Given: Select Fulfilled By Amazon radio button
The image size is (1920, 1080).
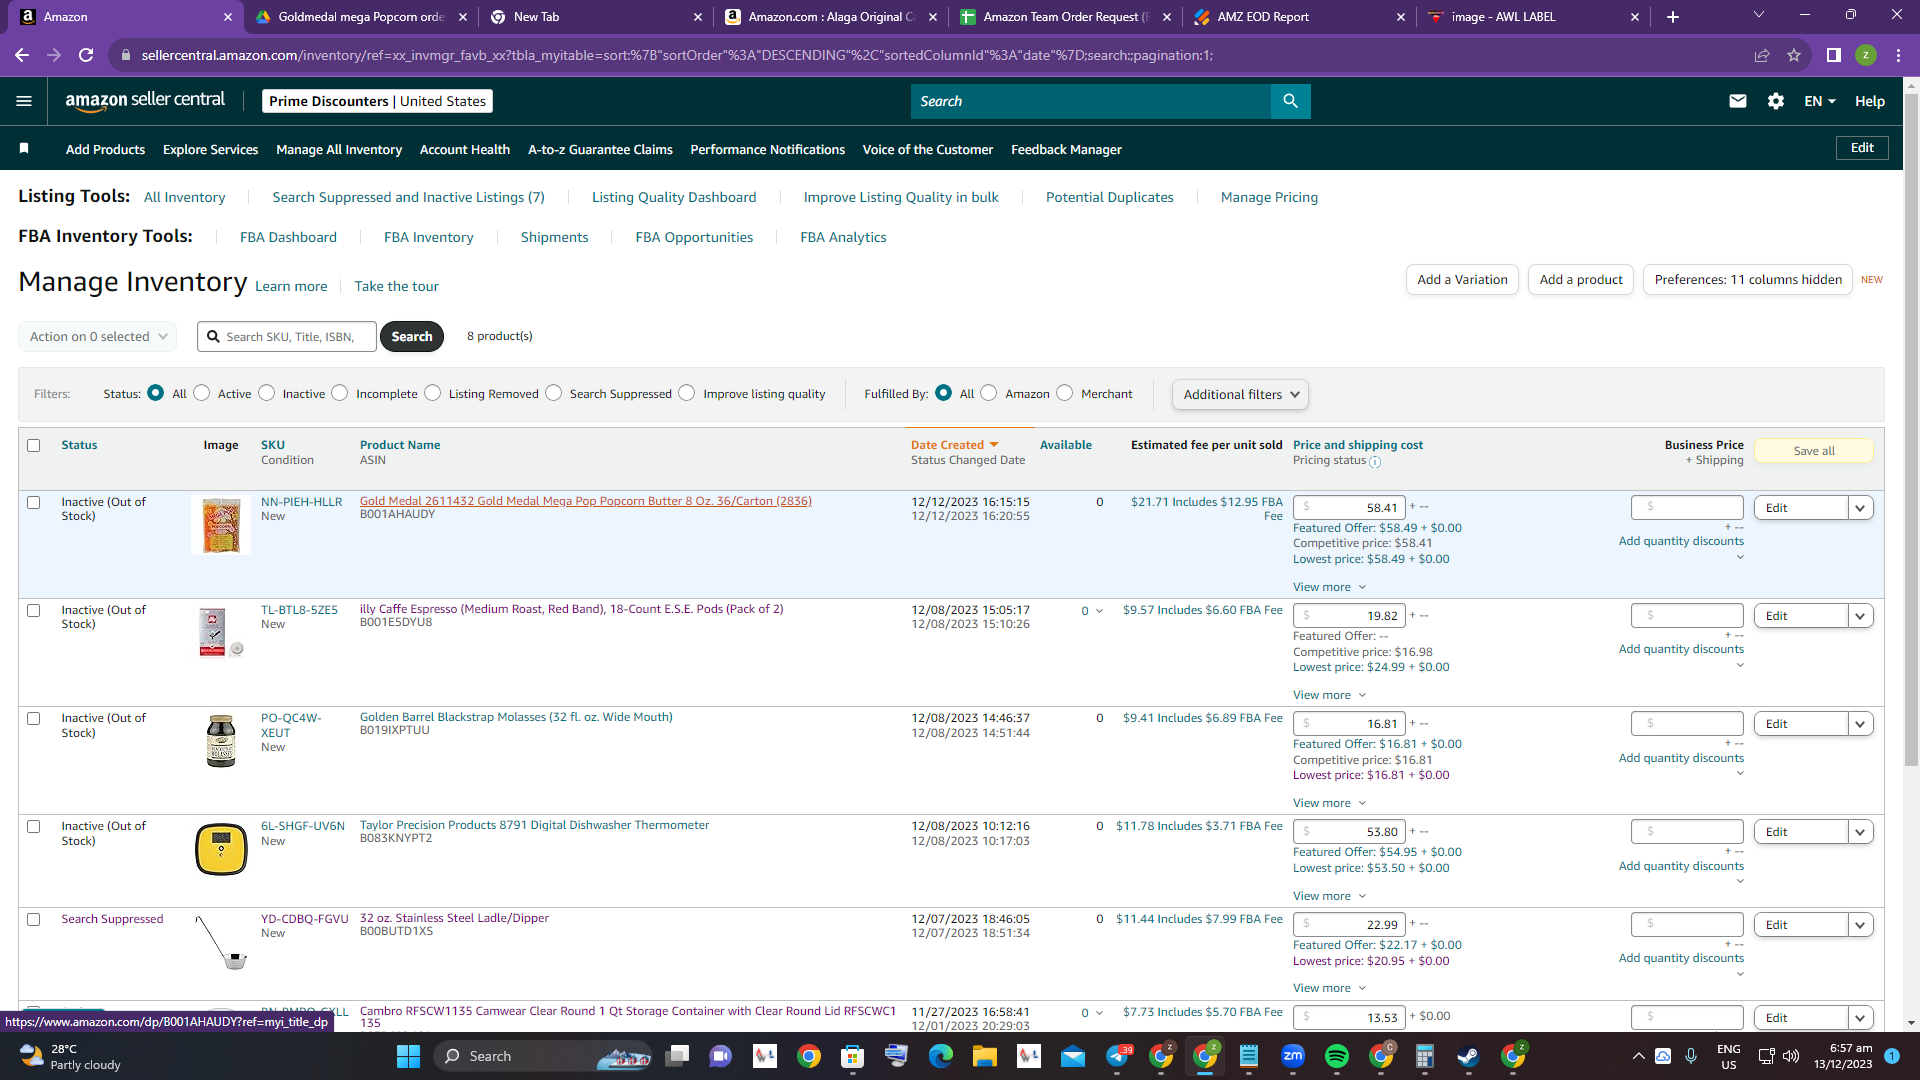Looking at the screenshot, I should 989,393.
